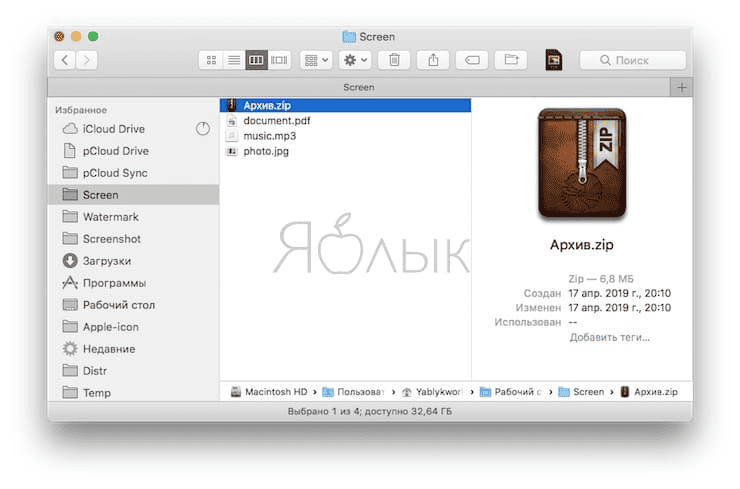Open the item grouping dropdown
Image resolution: width=740 pixels, height=489 pixels.
pyautogui.click(x=316, y=60)
